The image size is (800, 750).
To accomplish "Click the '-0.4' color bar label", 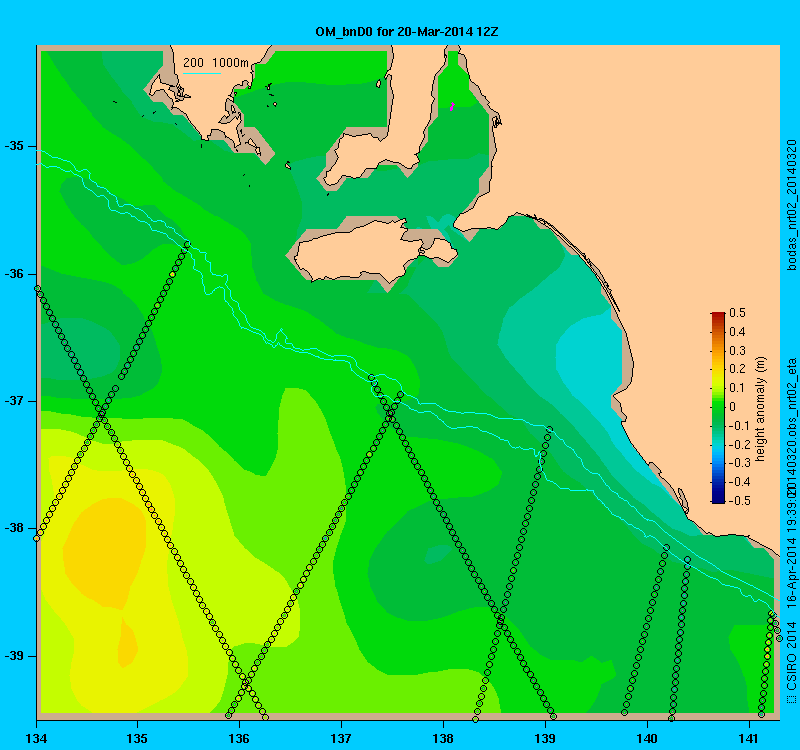I will (x=738, y=482).
